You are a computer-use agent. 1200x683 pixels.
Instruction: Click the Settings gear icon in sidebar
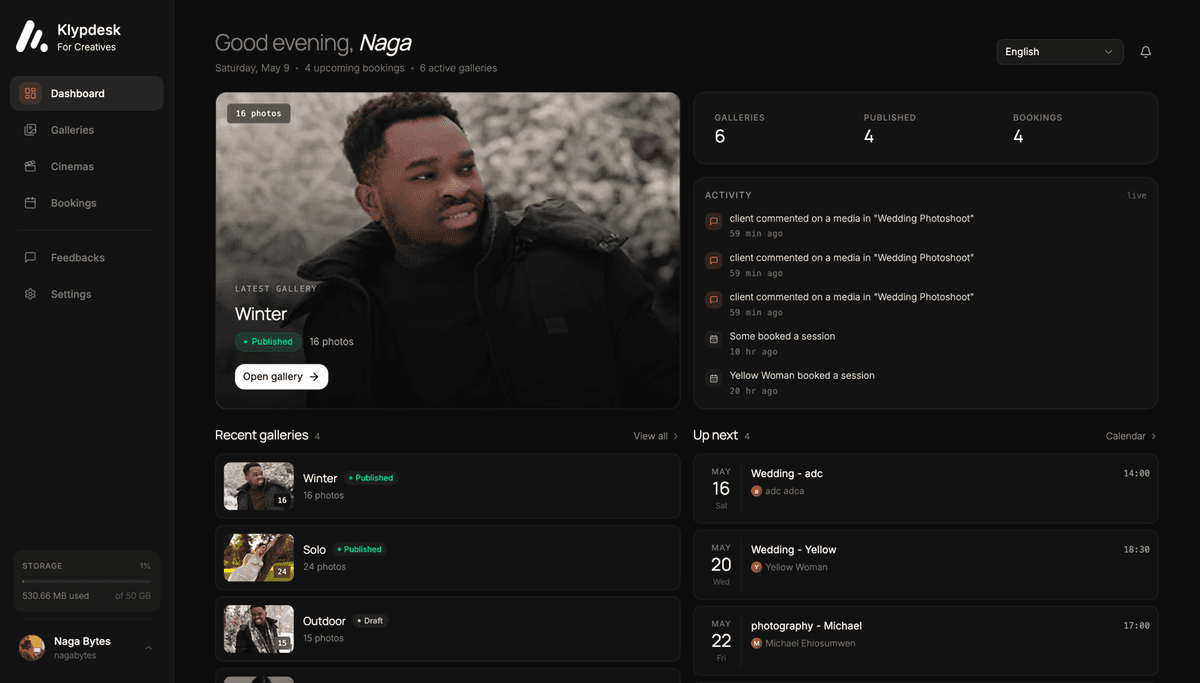coord(30,294)
